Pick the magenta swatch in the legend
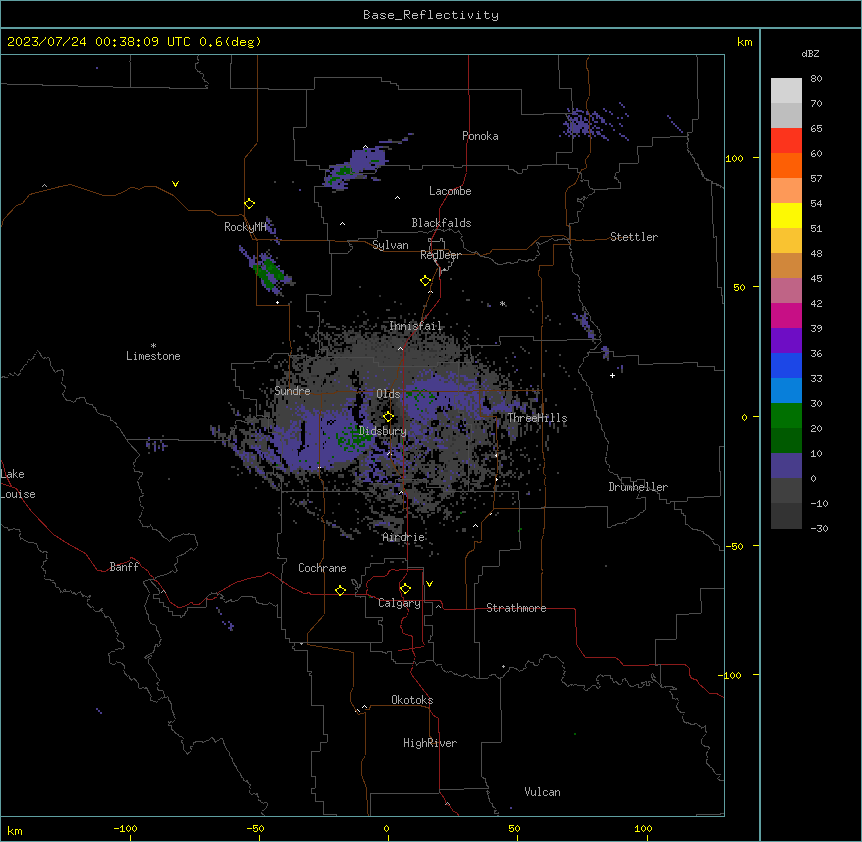This screenshot has height=842, width=862. [x=786, y=315]
